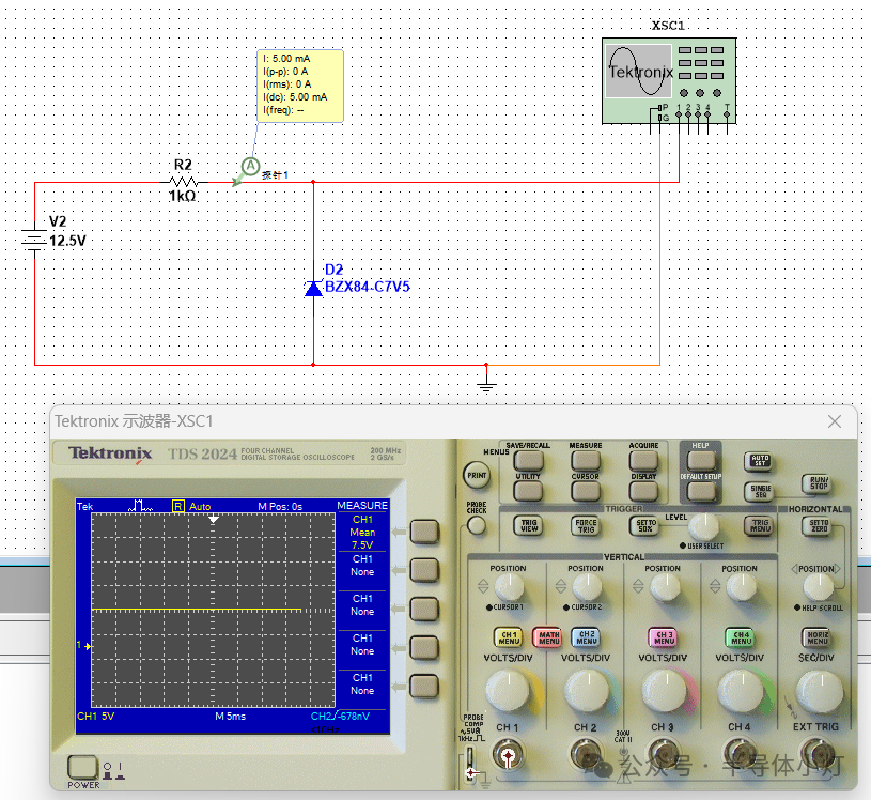872x800 pixels.
Task: Click the CH2 vertical POSITION knob
Action: 587,587
